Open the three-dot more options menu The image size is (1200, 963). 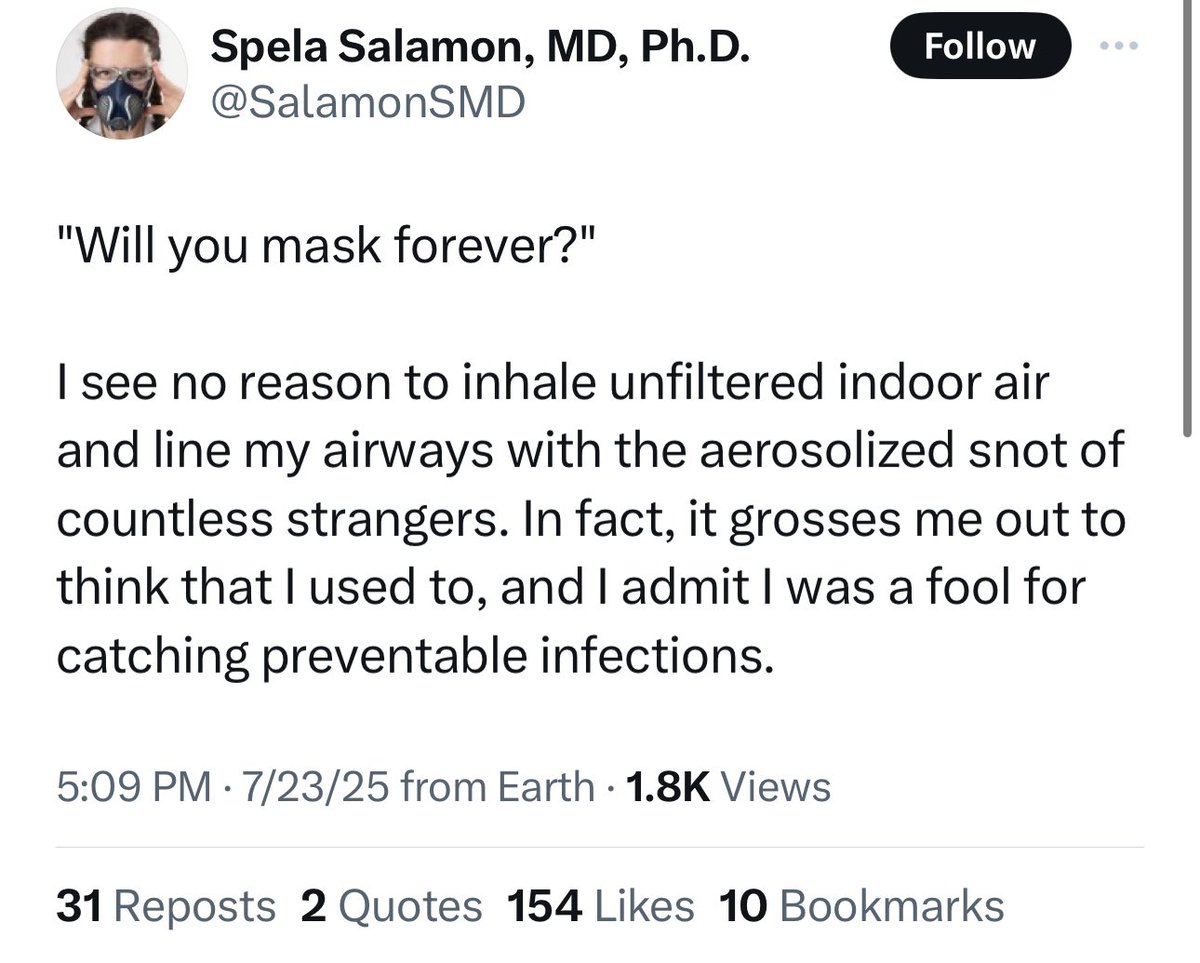click(x=1119, y=48)
